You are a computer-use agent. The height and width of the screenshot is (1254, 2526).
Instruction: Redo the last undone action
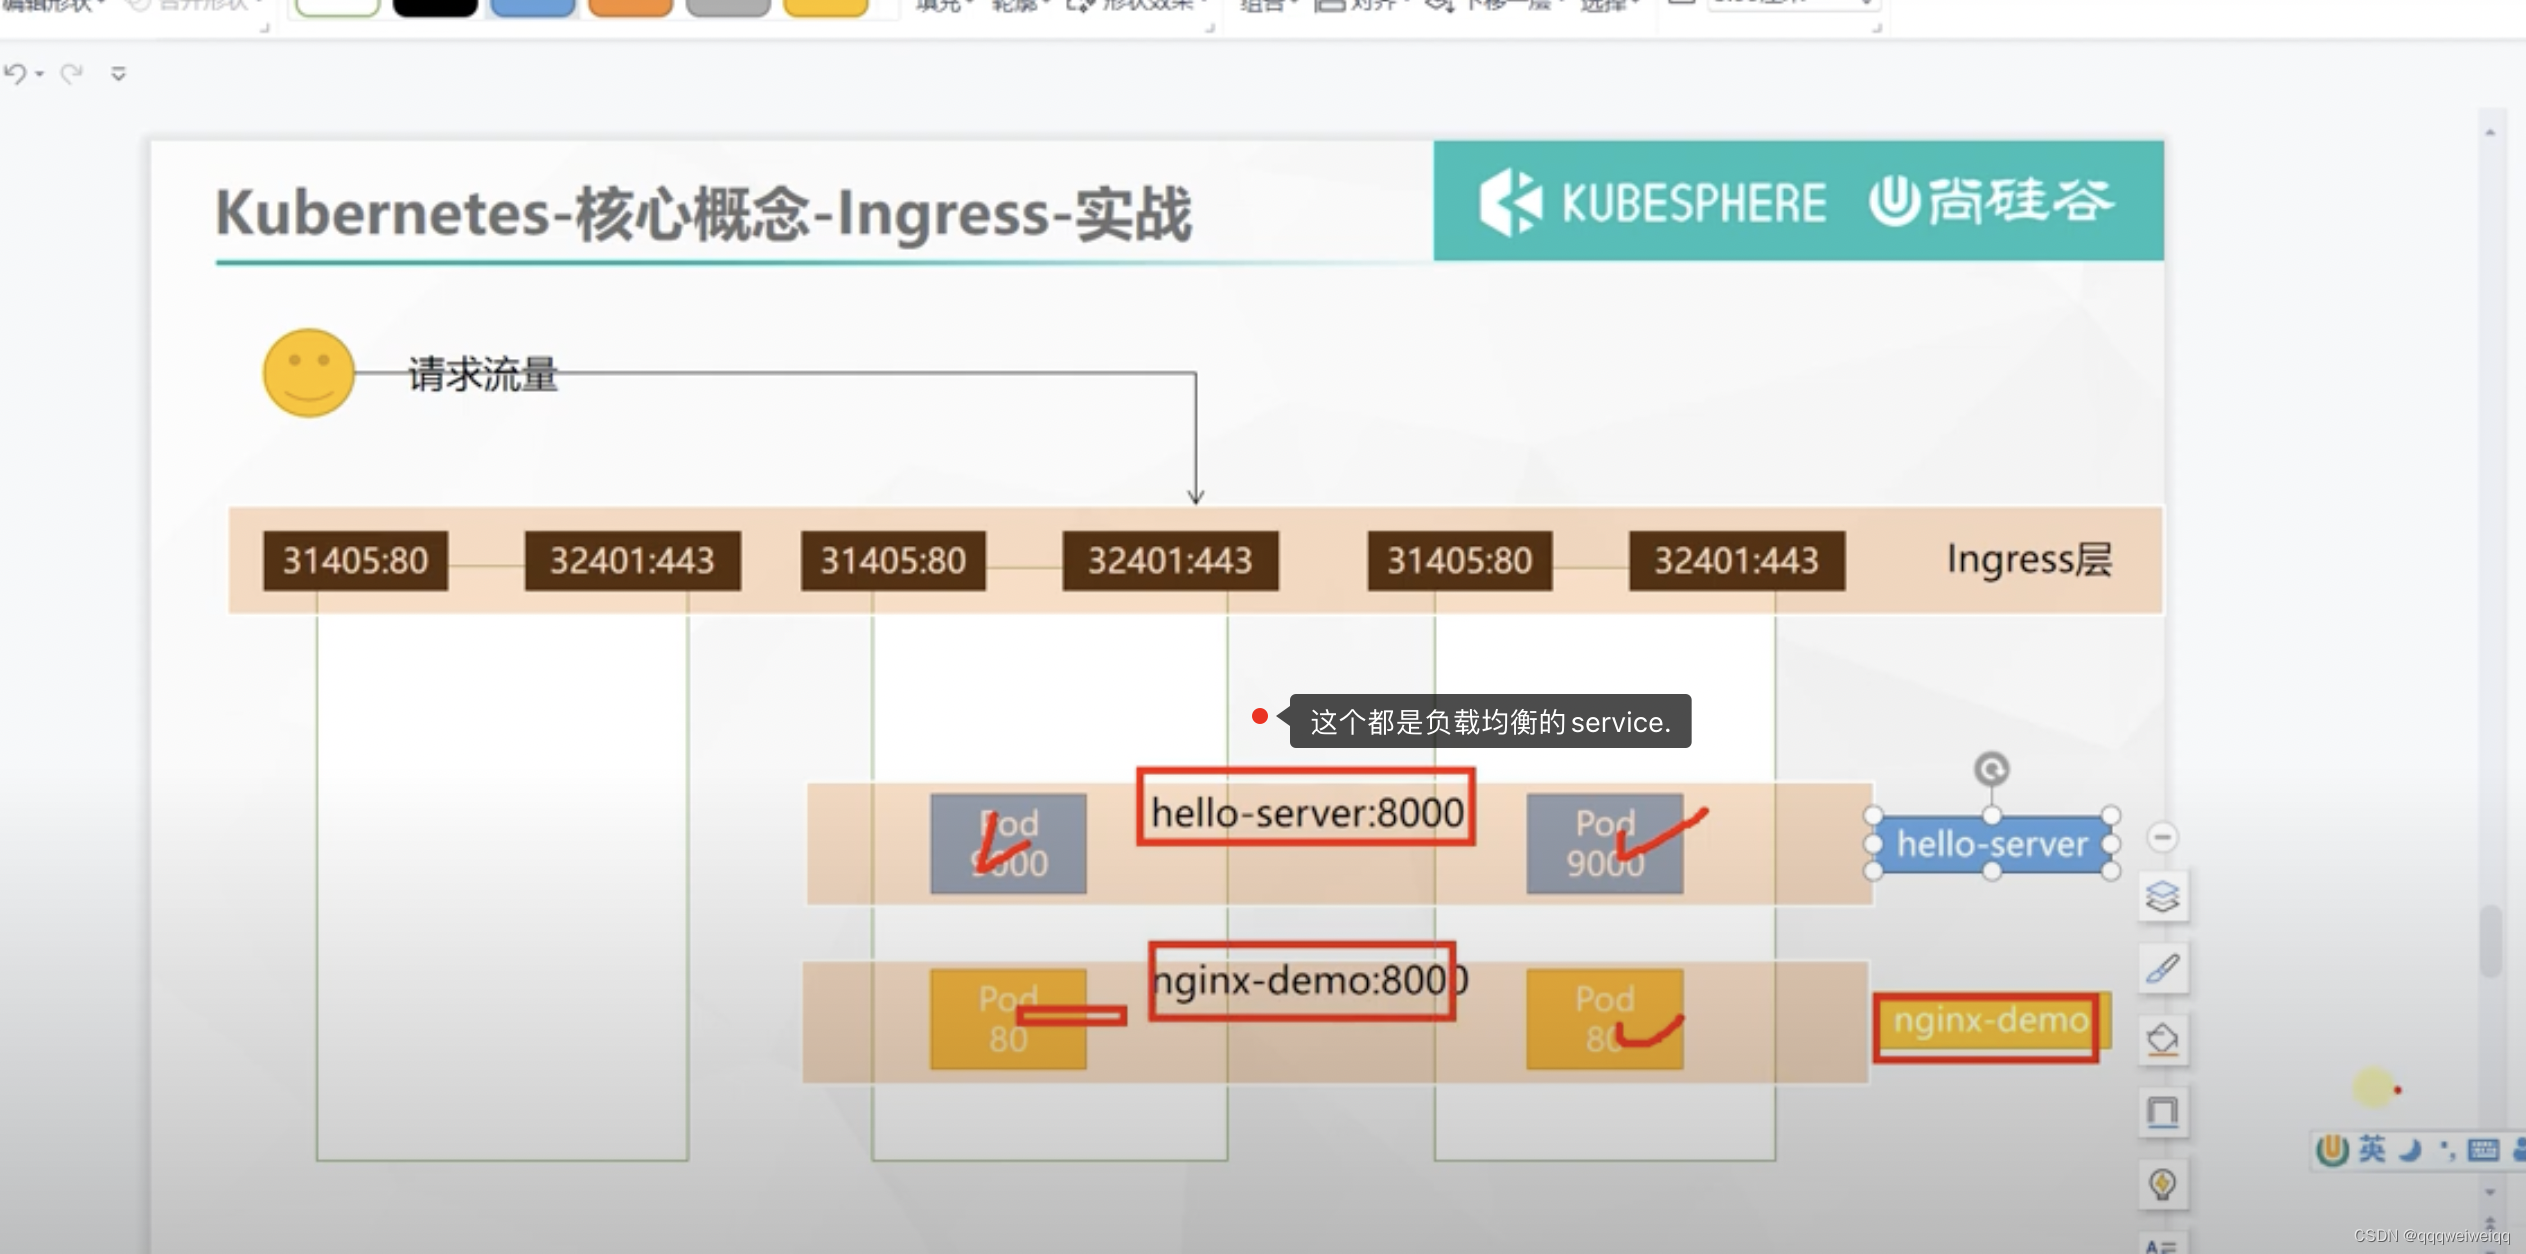(x=71, y=73)
